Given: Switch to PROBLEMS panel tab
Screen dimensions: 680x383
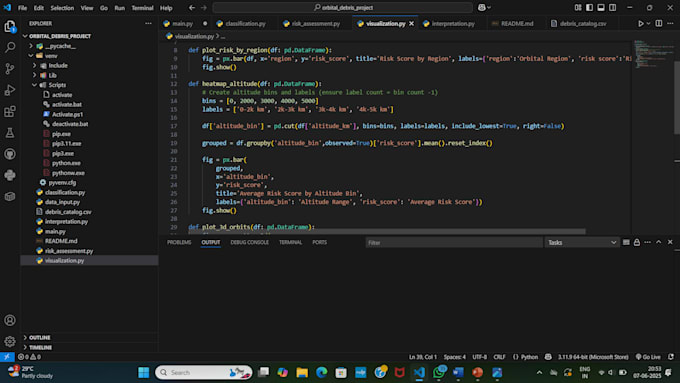Looking at the screenshot, I should pos(179,242).
